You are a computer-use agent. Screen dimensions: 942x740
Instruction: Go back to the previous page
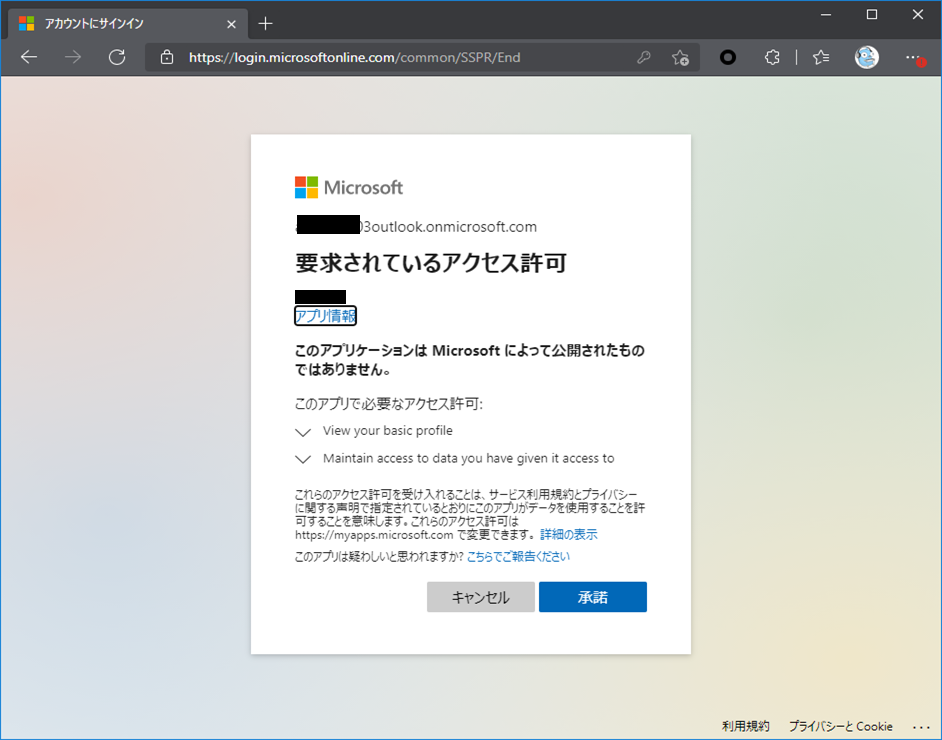(x=29, y=57)
